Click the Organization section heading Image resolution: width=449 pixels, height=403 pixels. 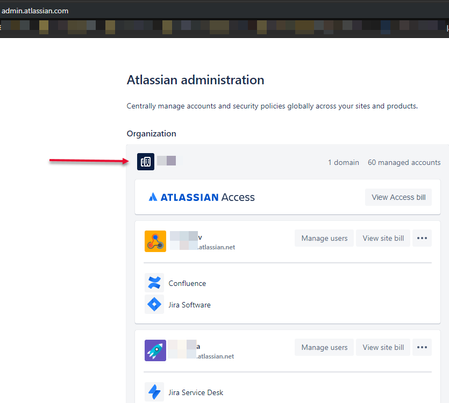pos(151,134)
